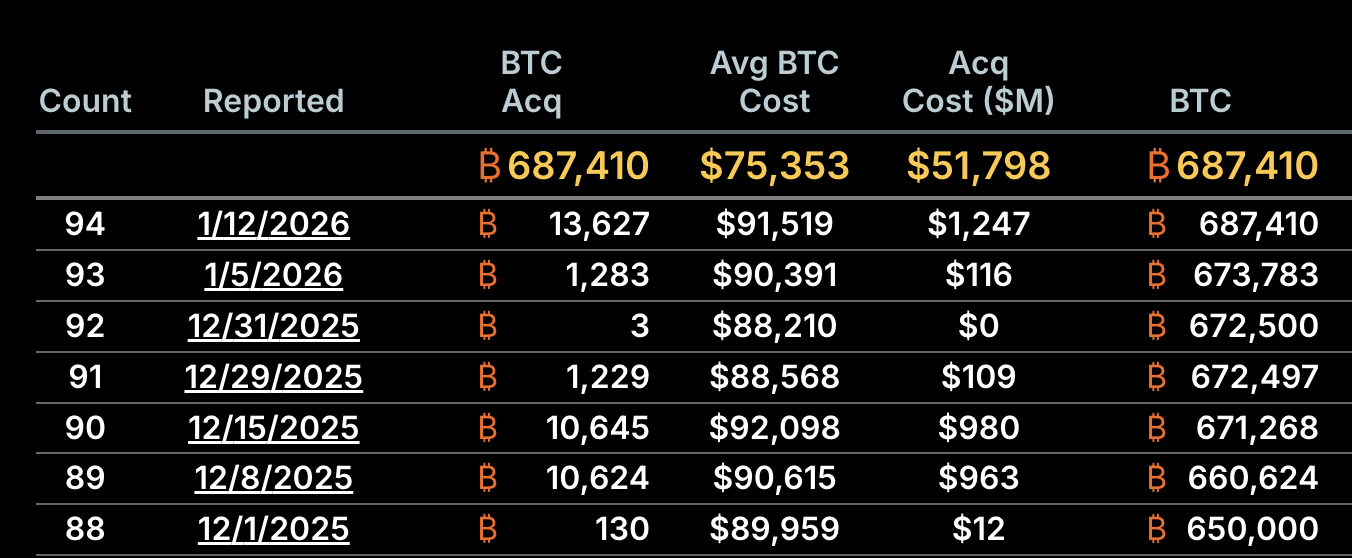Follow the 12/15/2025 reported date link
Image resolution: width=1352 pixels, height=558 pixels.
(273, 427)
